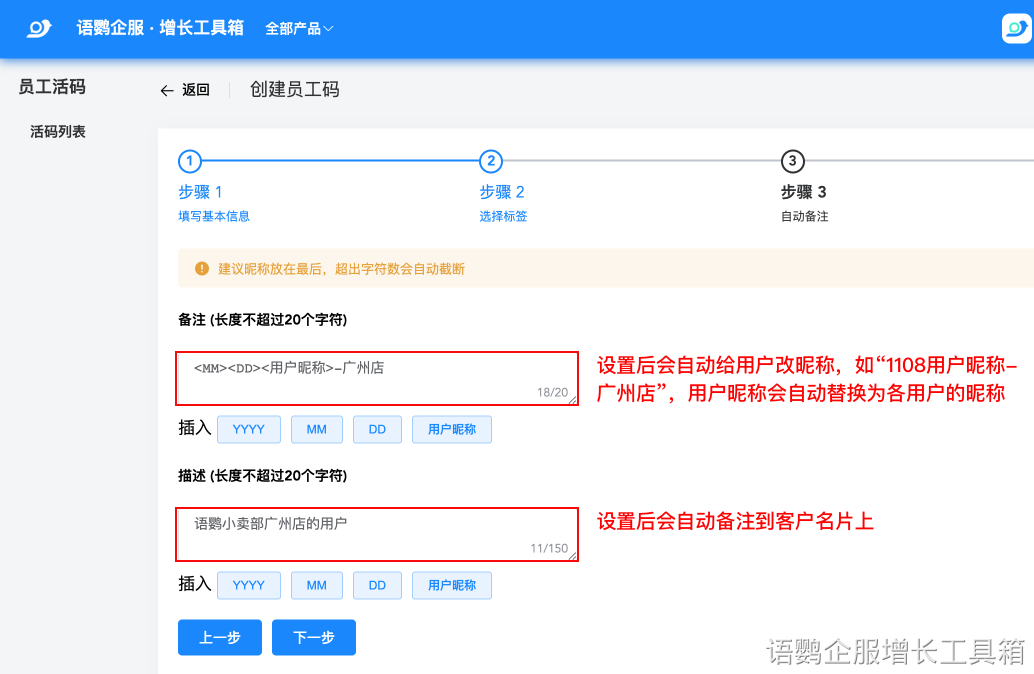The height and width of the screenshot is (674, 1034).
Task: Insert 用户昵称 tag into 描述 field
Action: pos(452,585)
